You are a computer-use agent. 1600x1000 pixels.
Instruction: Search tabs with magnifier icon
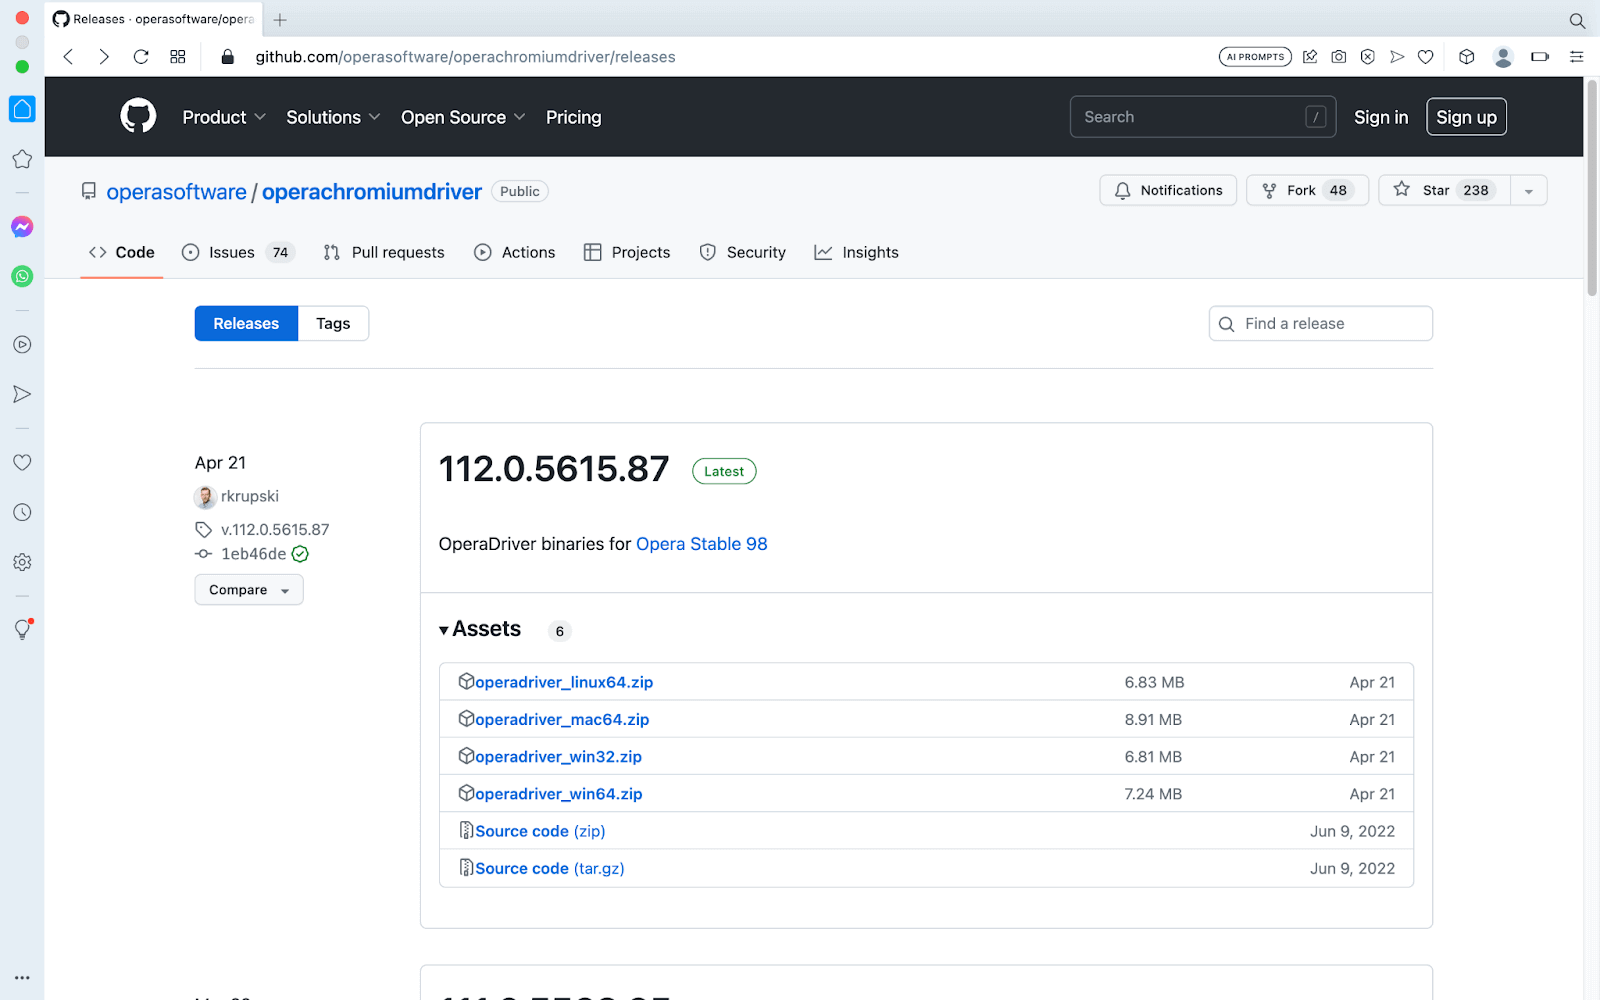click(1577, 20)
